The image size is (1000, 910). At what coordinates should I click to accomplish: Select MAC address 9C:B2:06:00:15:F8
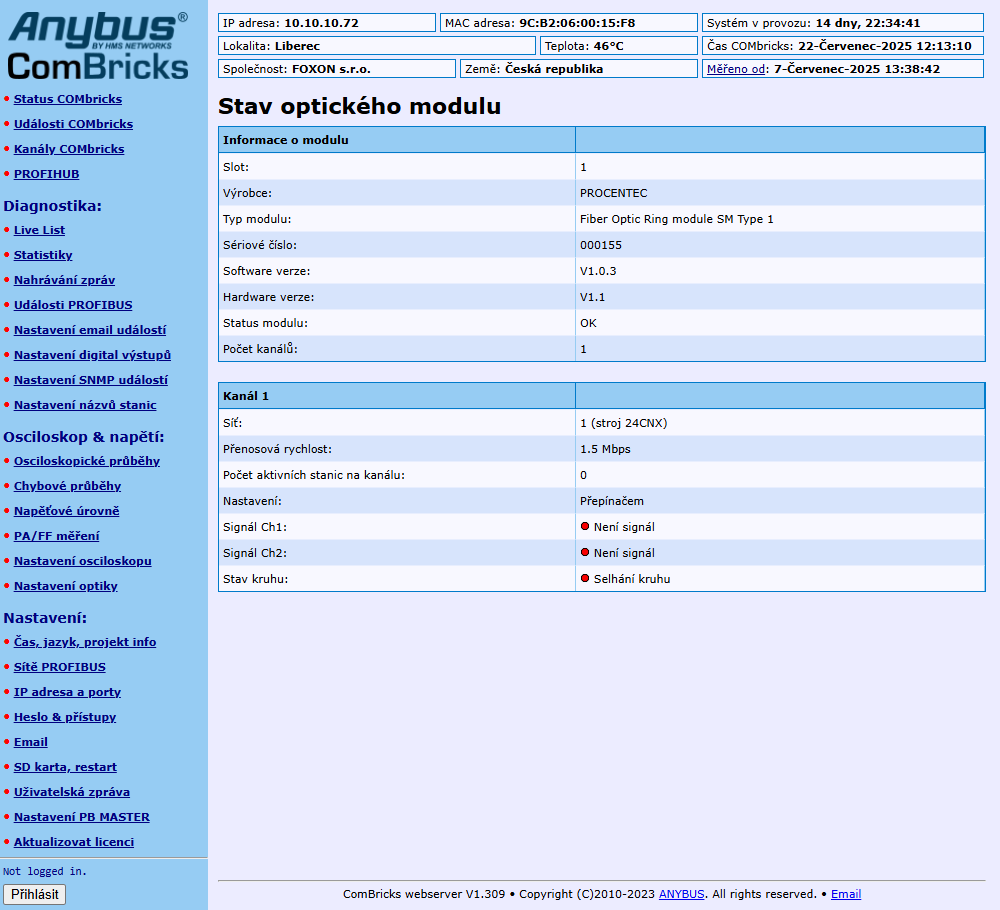[x=577, y=23]
